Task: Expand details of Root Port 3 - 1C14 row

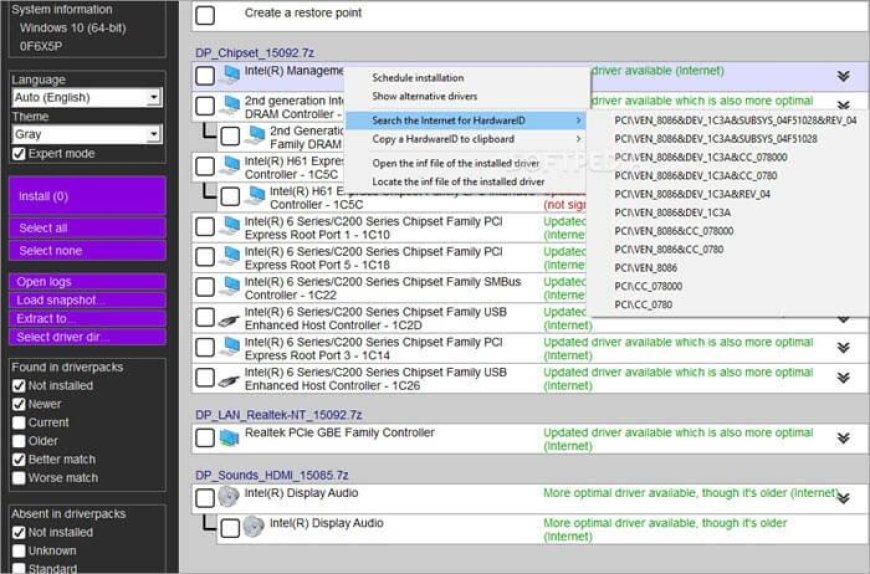Action: click(x=843, y=348)
